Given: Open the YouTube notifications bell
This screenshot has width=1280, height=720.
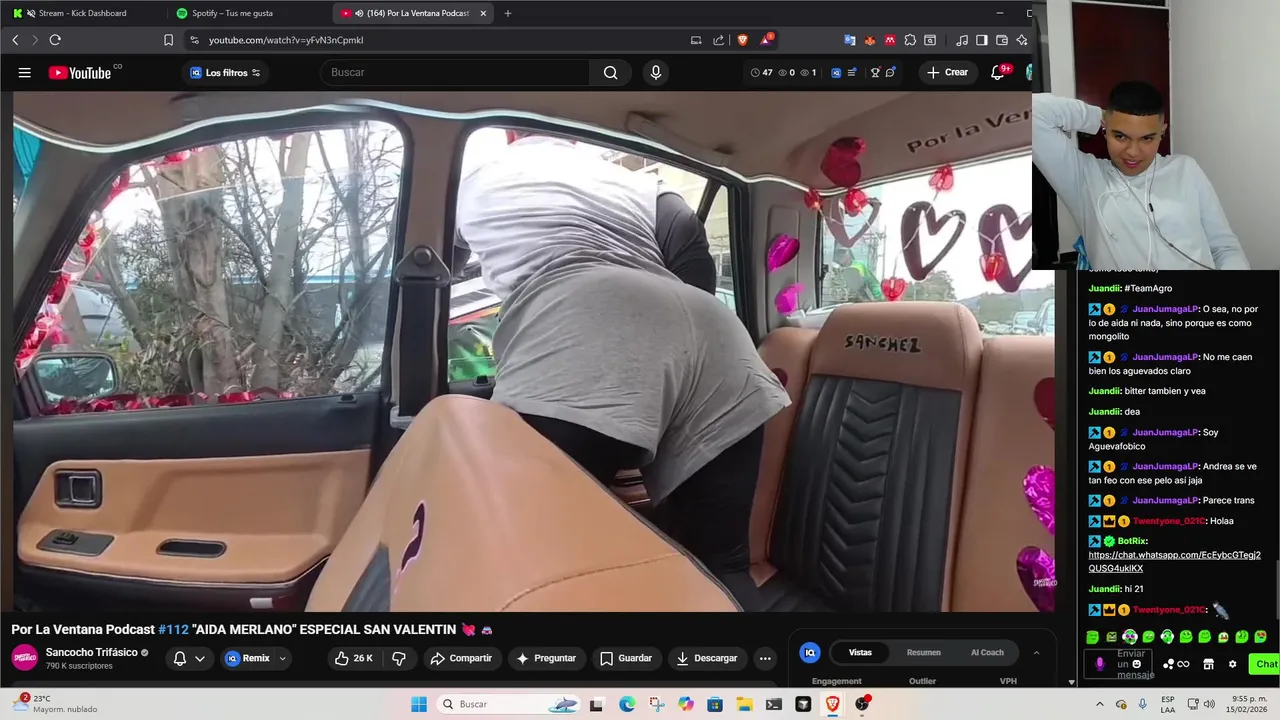Looking at the screenshot, I should 997,72.
